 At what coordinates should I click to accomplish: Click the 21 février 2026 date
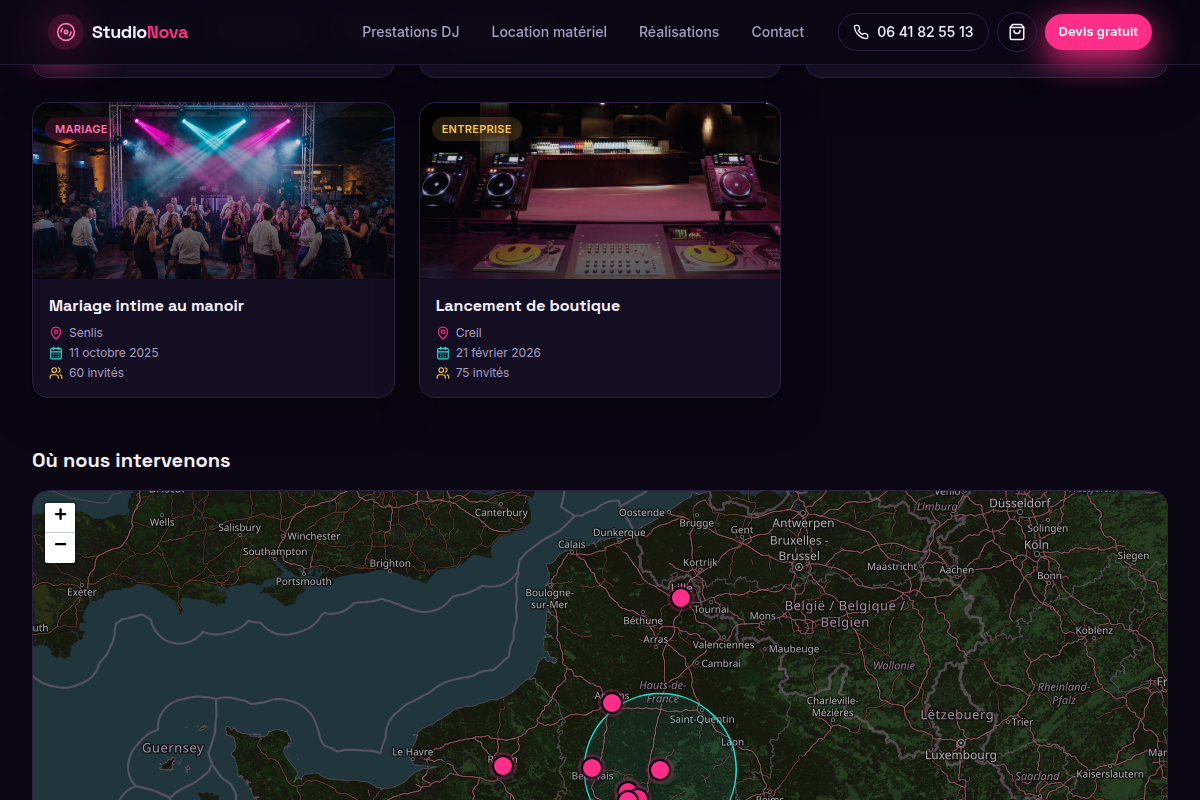pyautogui.click(x=498, y=353)
